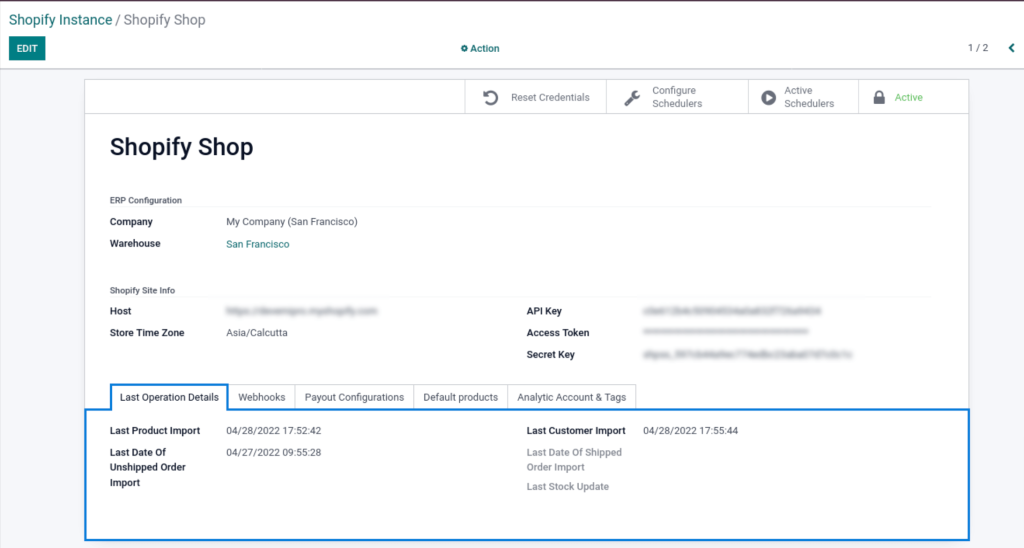Click the Last Product Import label

coord(155,430)
